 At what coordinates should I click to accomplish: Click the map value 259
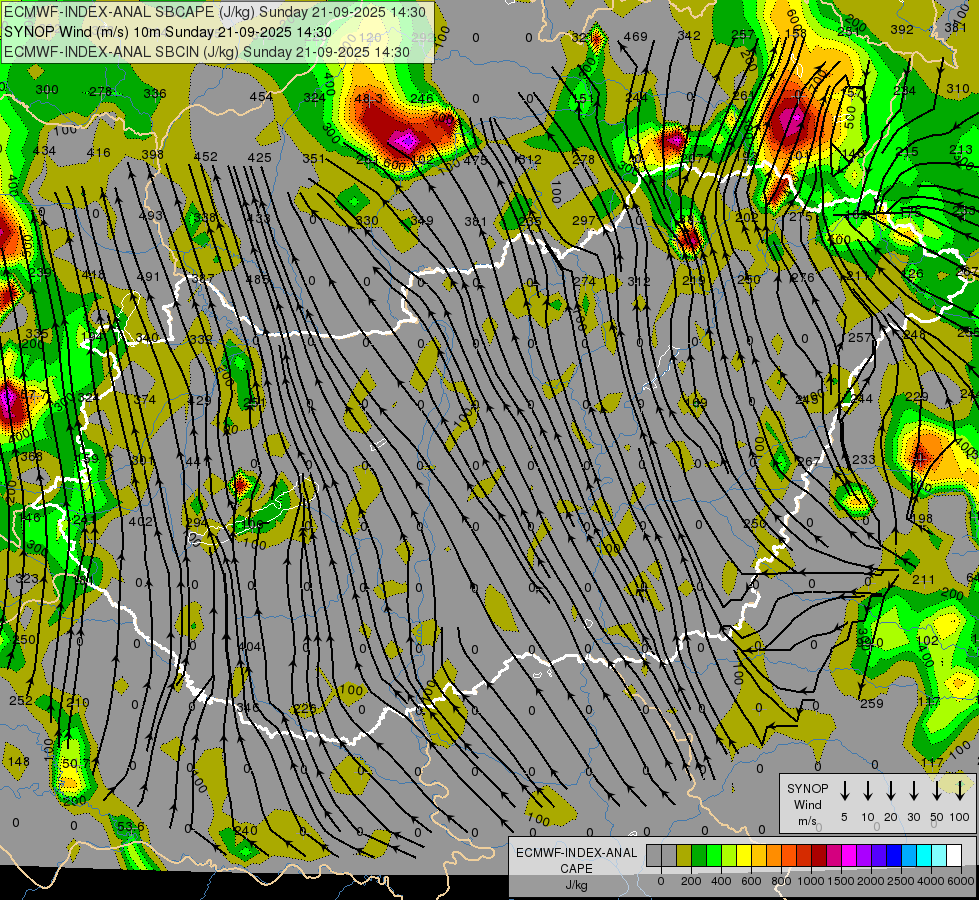(x=872, y=704)
